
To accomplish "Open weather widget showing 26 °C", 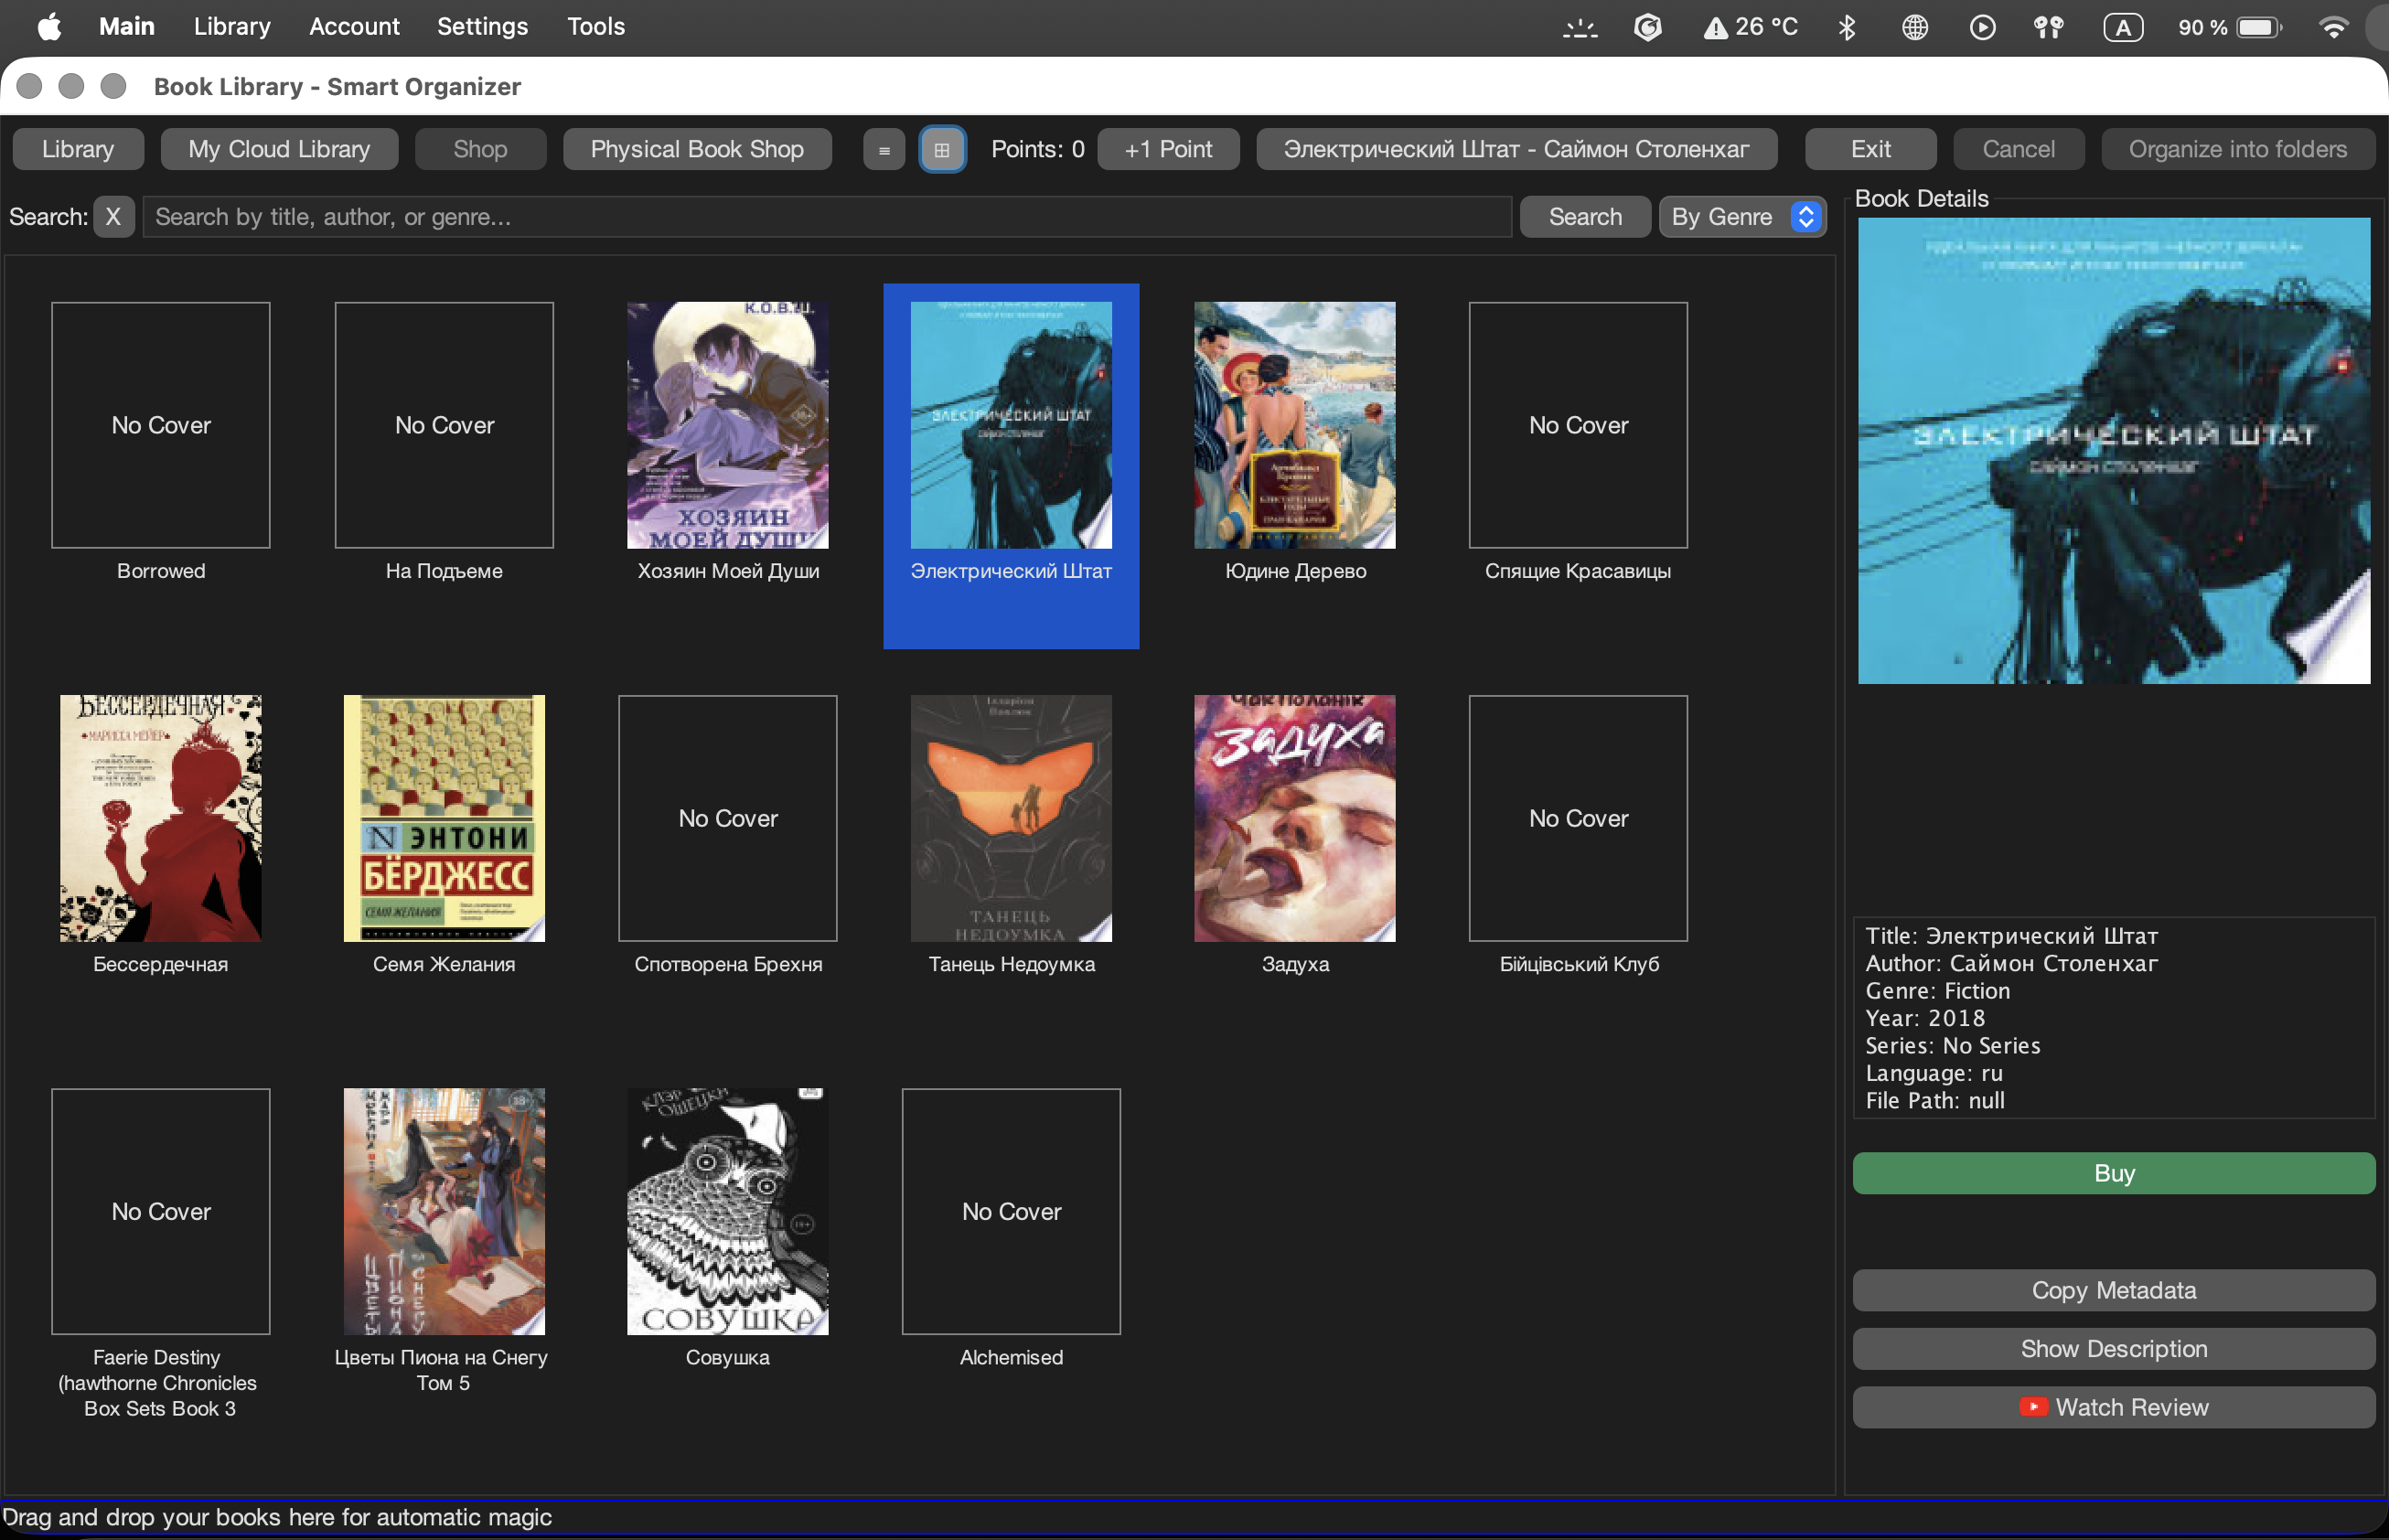I will (x=1751, y=27).
